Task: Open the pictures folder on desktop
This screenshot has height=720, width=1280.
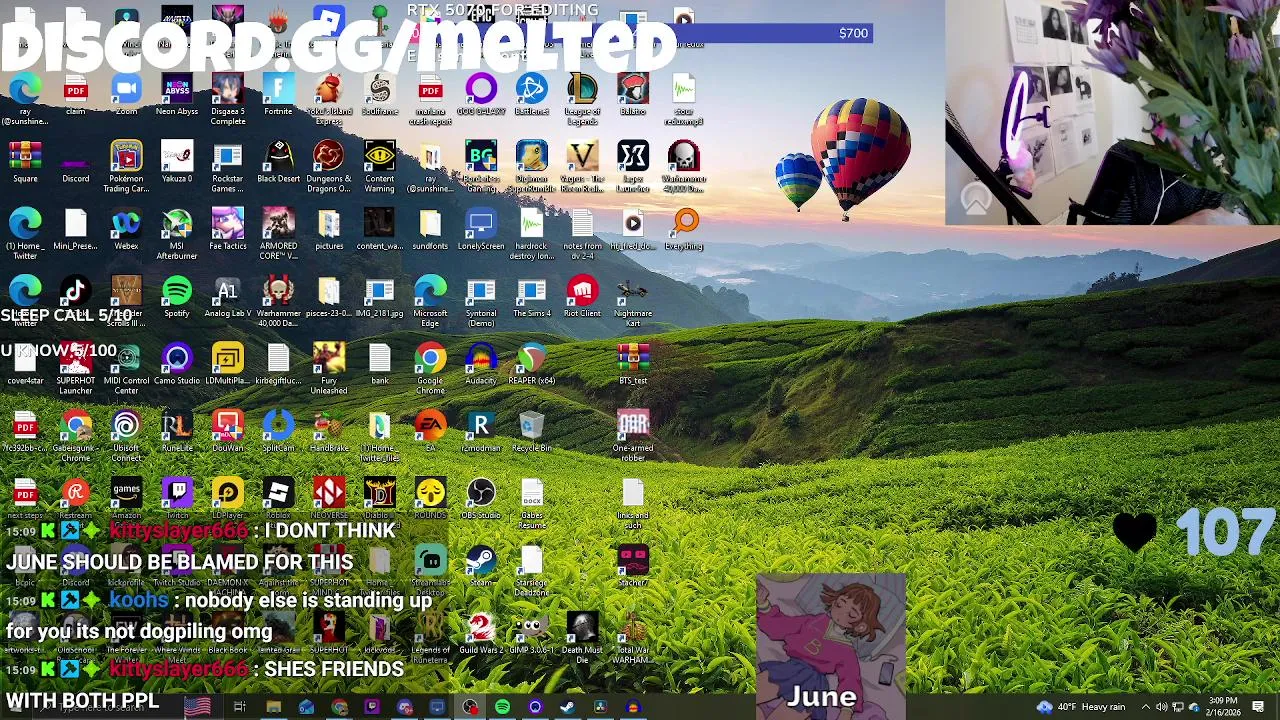Action: click(329, 230)
